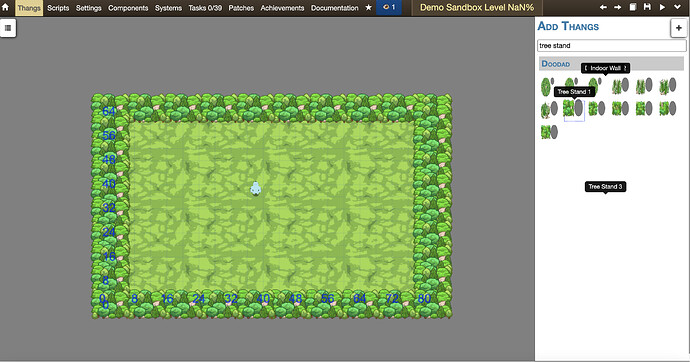Viewport: 690px width, 362px height.
Task: Toggle the watchers eye indicator
Action: (389, 8)
